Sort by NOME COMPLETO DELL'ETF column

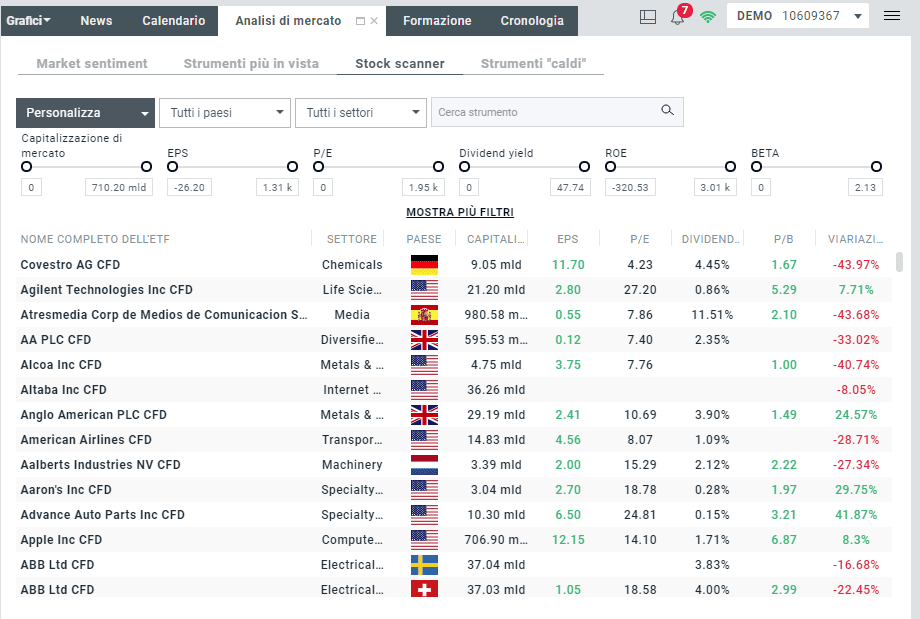pyautogui.click(x=95, y=239)
